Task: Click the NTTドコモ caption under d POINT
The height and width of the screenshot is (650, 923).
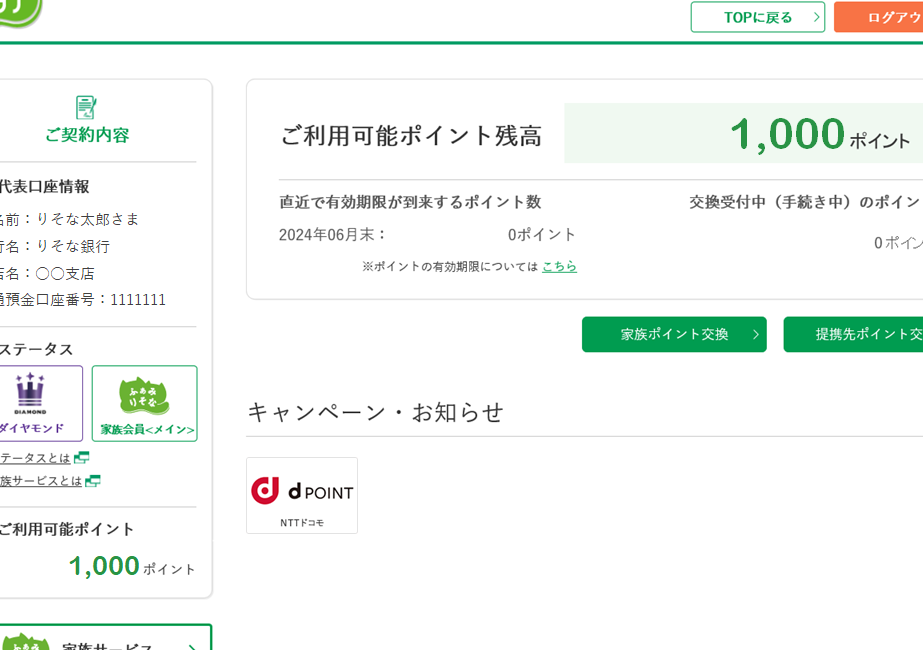Action: click(301, 522)
